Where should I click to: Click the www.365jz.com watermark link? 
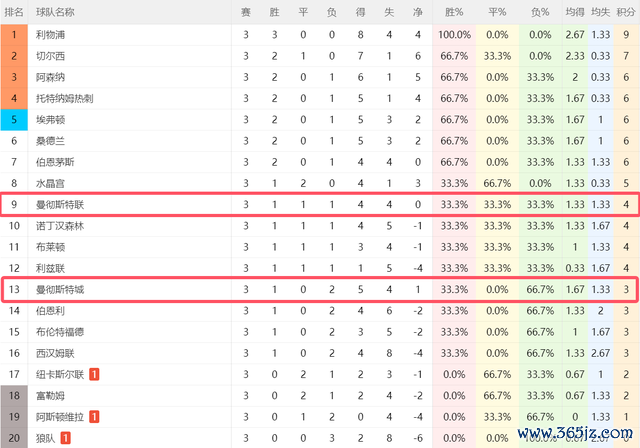[575, 433]
